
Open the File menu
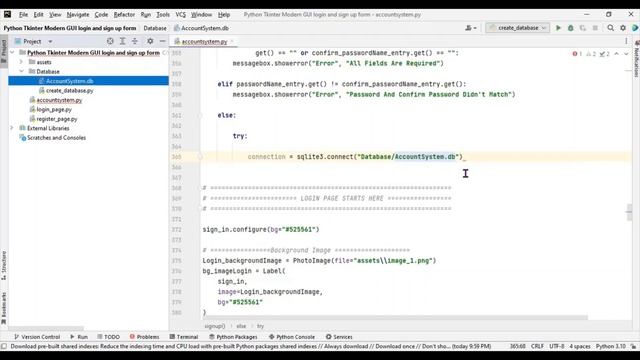(x=23, y=14)
